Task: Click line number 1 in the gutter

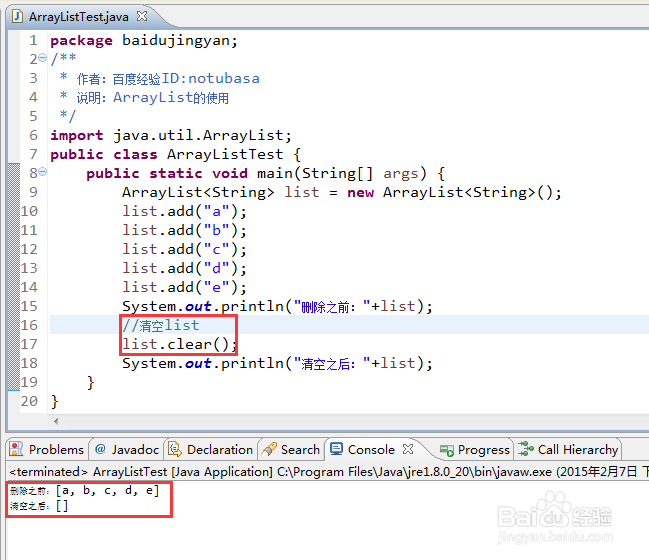Action: click(33, 41)
